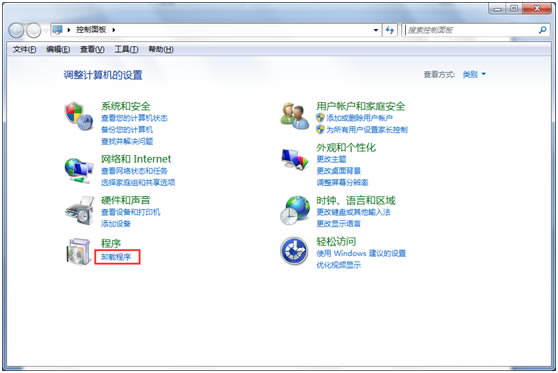Image resolution: width=558 pixels, height=373 pixels.
Task: Open the 时钟、语言和区域 globe clock icon
Action: click(295, 210)
